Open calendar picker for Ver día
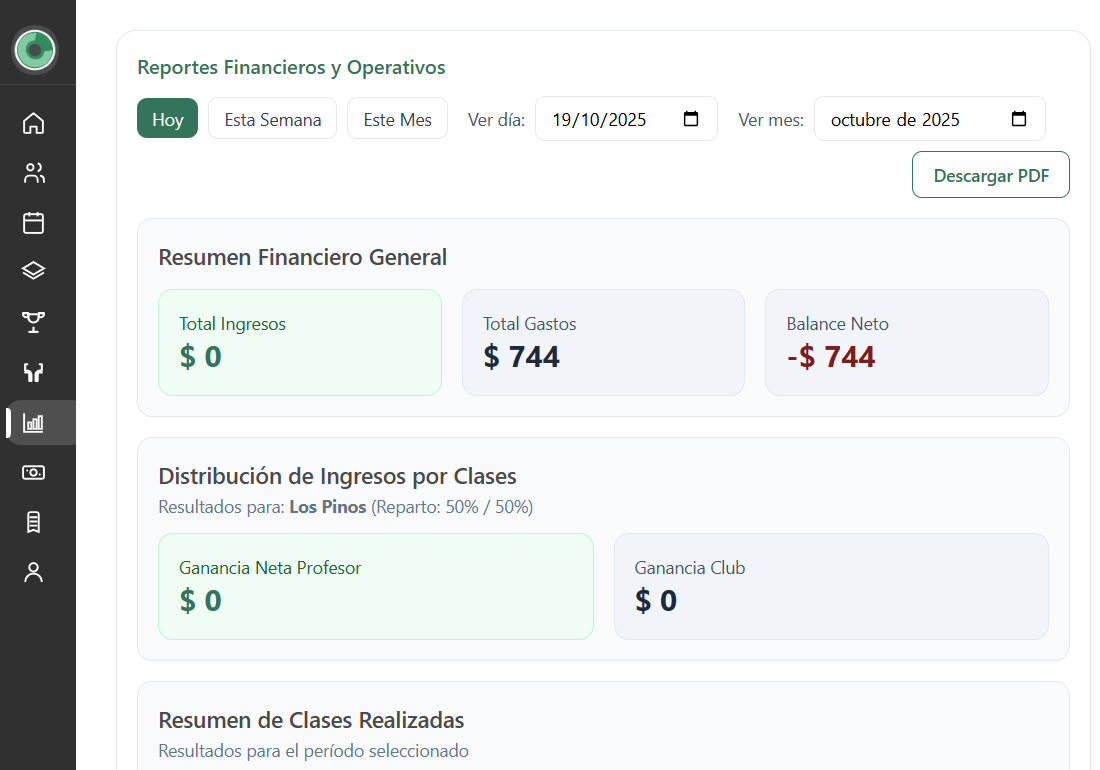Image resolution: width=1100 pixels, height=770 pixels. [691, 119]
